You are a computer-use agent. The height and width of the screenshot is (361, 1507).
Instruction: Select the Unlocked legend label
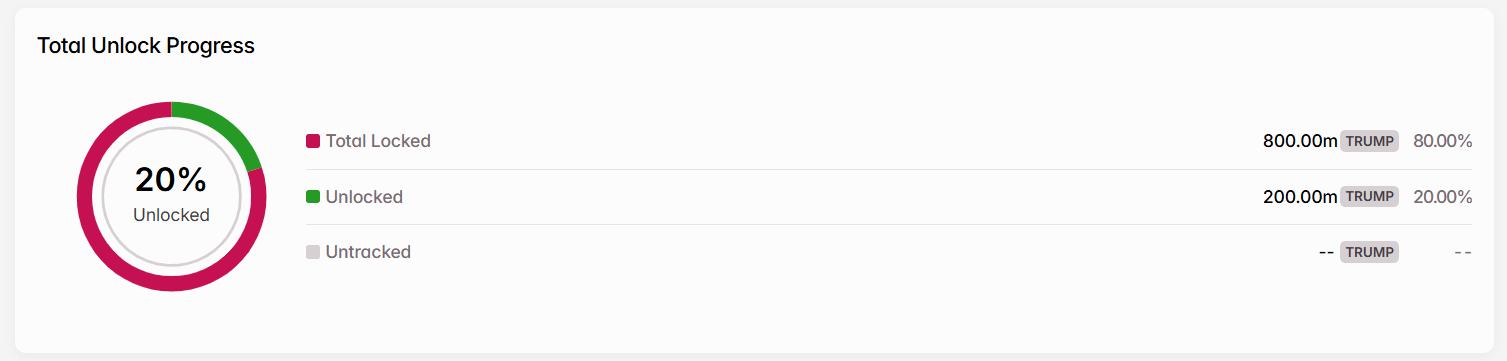coord(364,197)
